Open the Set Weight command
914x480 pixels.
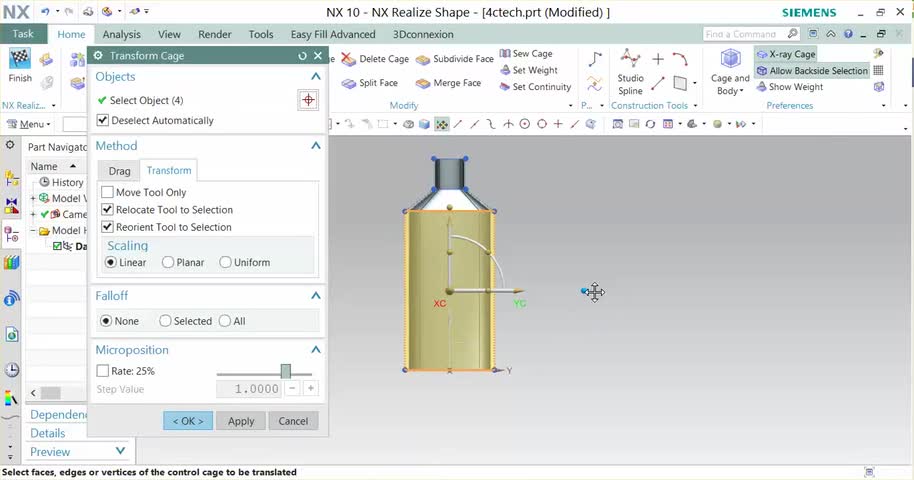coord(529,70)
